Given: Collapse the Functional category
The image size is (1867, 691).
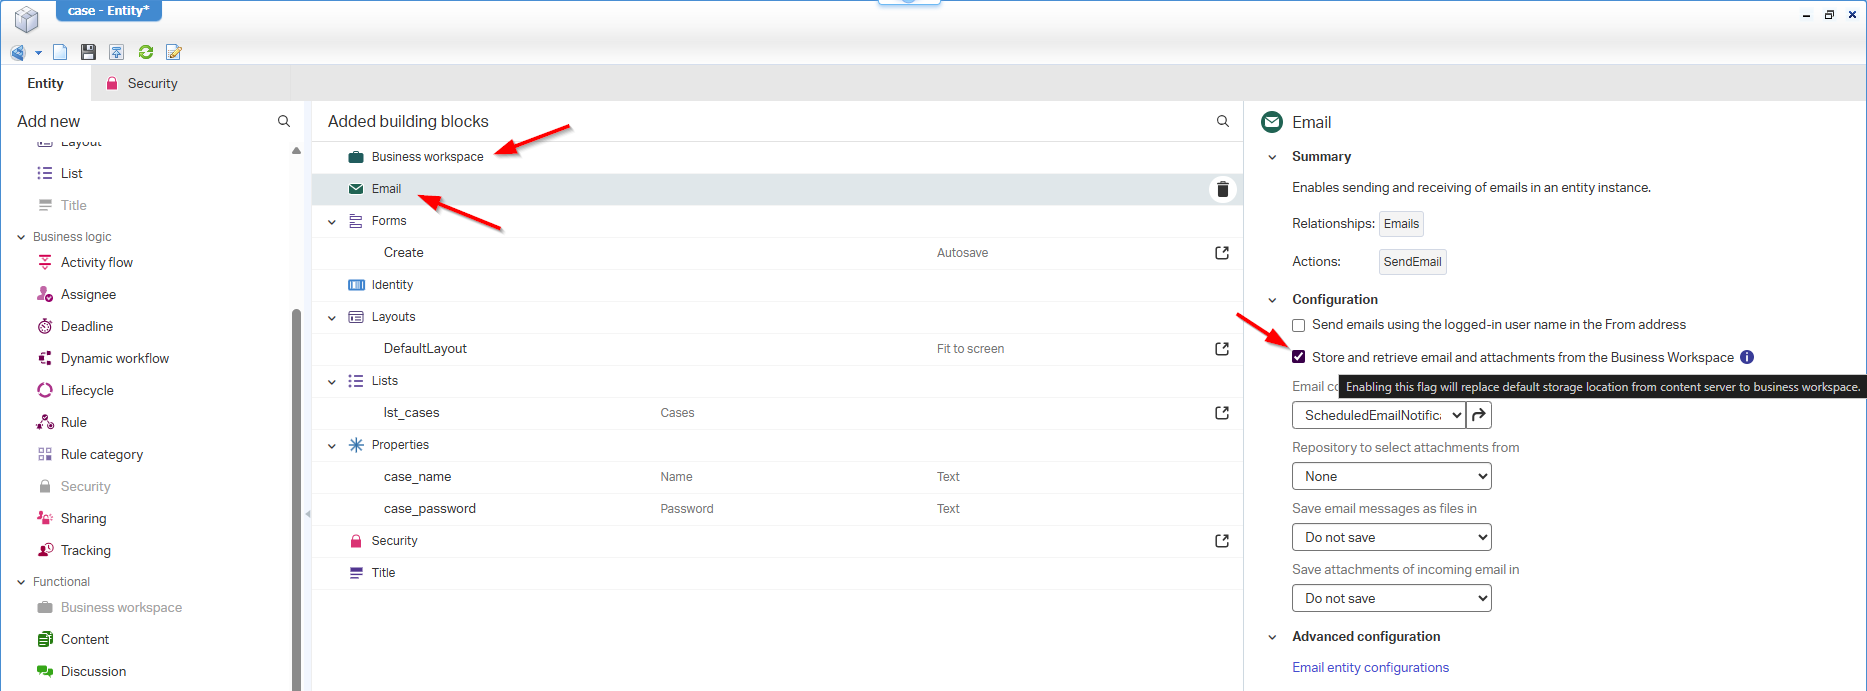Looking at the screenshot, I should [x=21, y=582].
